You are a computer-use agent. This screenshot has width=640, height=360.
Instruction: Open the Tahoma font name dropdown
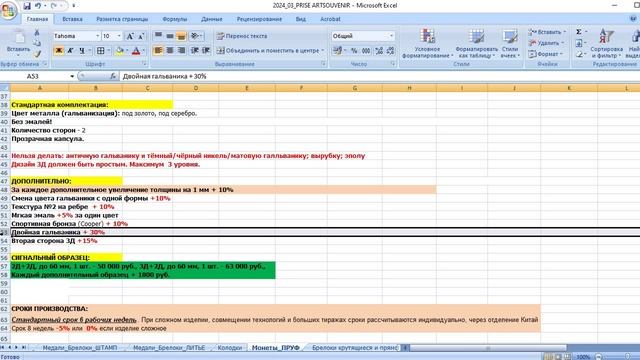point(98,36)
